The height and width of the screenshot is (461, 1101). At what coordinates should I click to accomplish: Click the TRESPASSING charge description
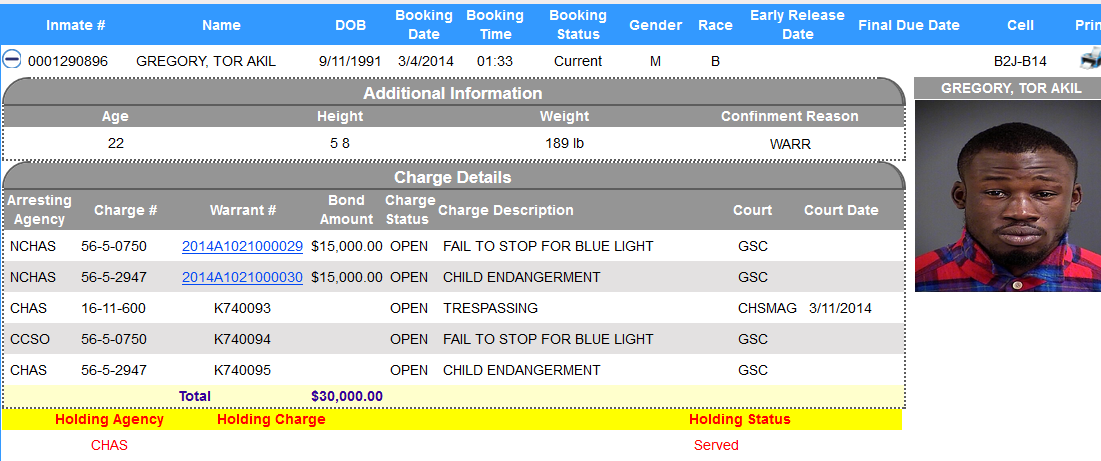click(x=490, y=308)
